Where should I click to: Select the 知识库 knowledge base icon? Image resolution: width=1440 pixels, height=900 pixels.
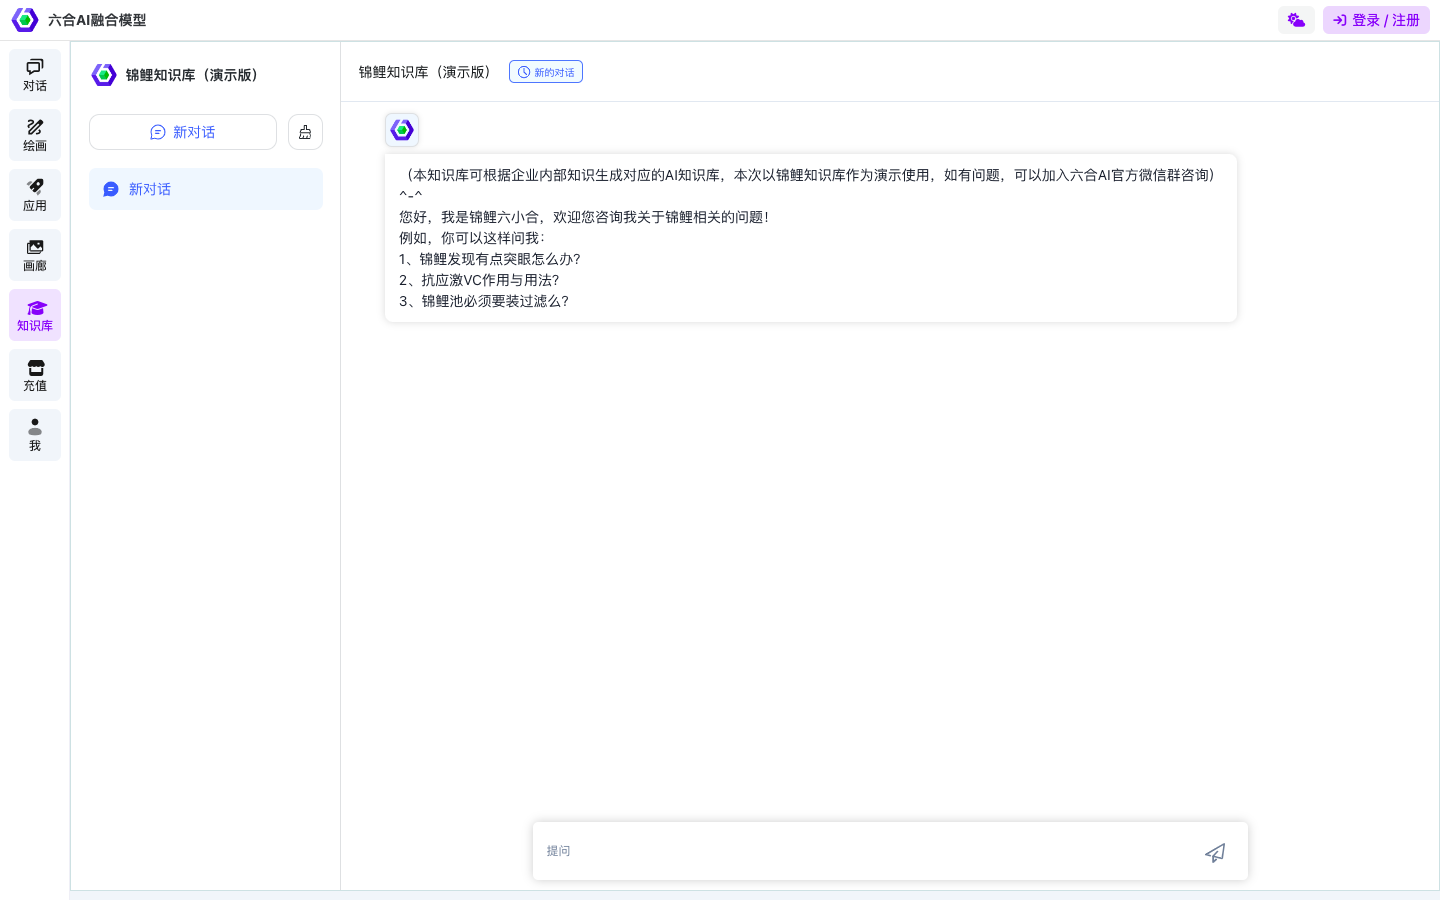35,315
